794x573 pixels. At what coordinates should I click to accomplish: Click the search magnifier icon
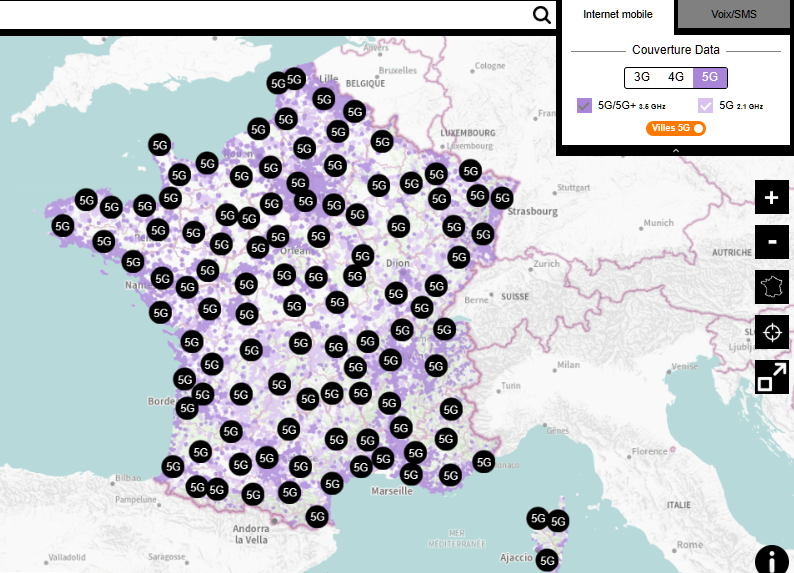[542, 14]
